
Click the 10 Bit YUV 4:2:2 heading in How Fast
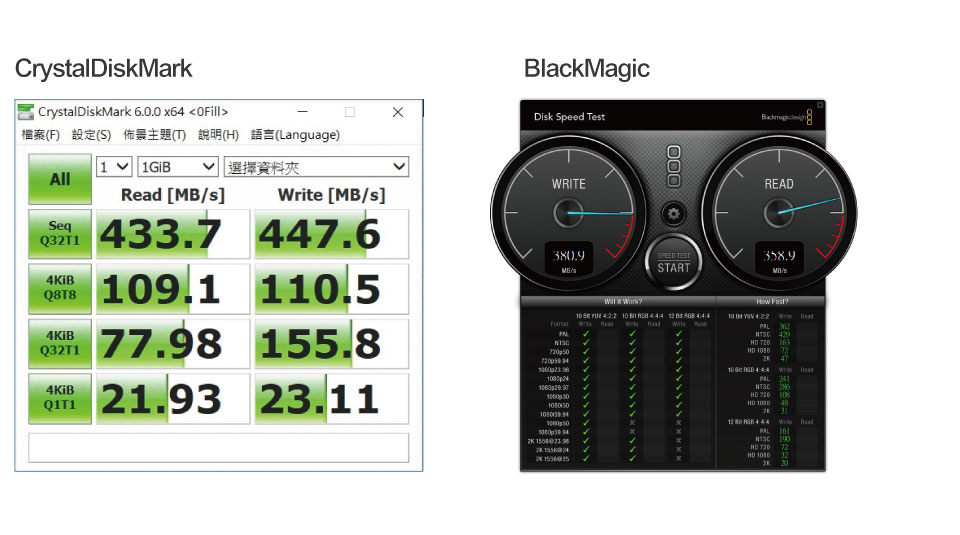point(748,316)
